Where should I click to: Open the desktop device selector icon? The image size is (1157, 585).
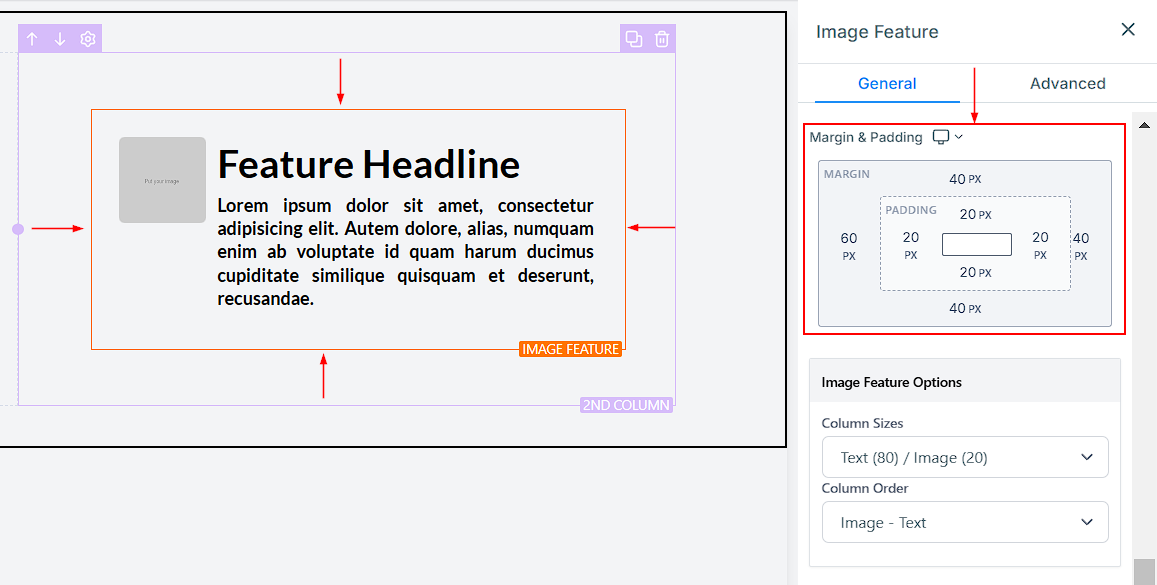[946, 137]
